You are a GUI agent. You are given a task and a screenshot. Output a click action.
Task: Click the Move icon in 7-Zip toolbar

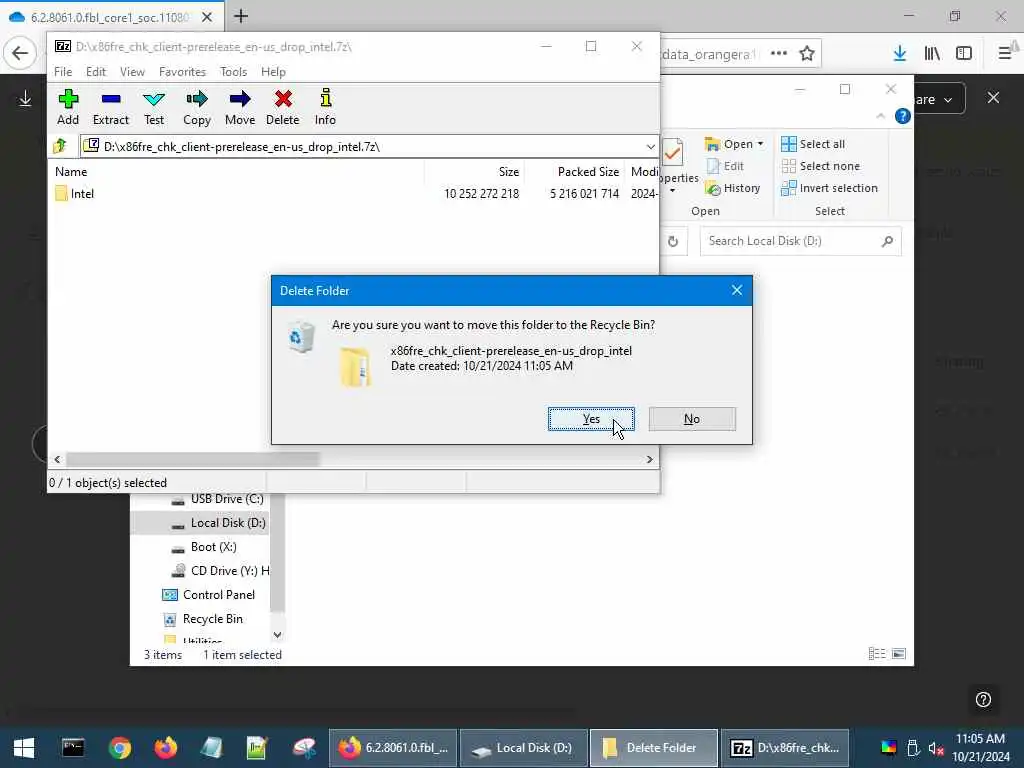click(x=240, y=107)
